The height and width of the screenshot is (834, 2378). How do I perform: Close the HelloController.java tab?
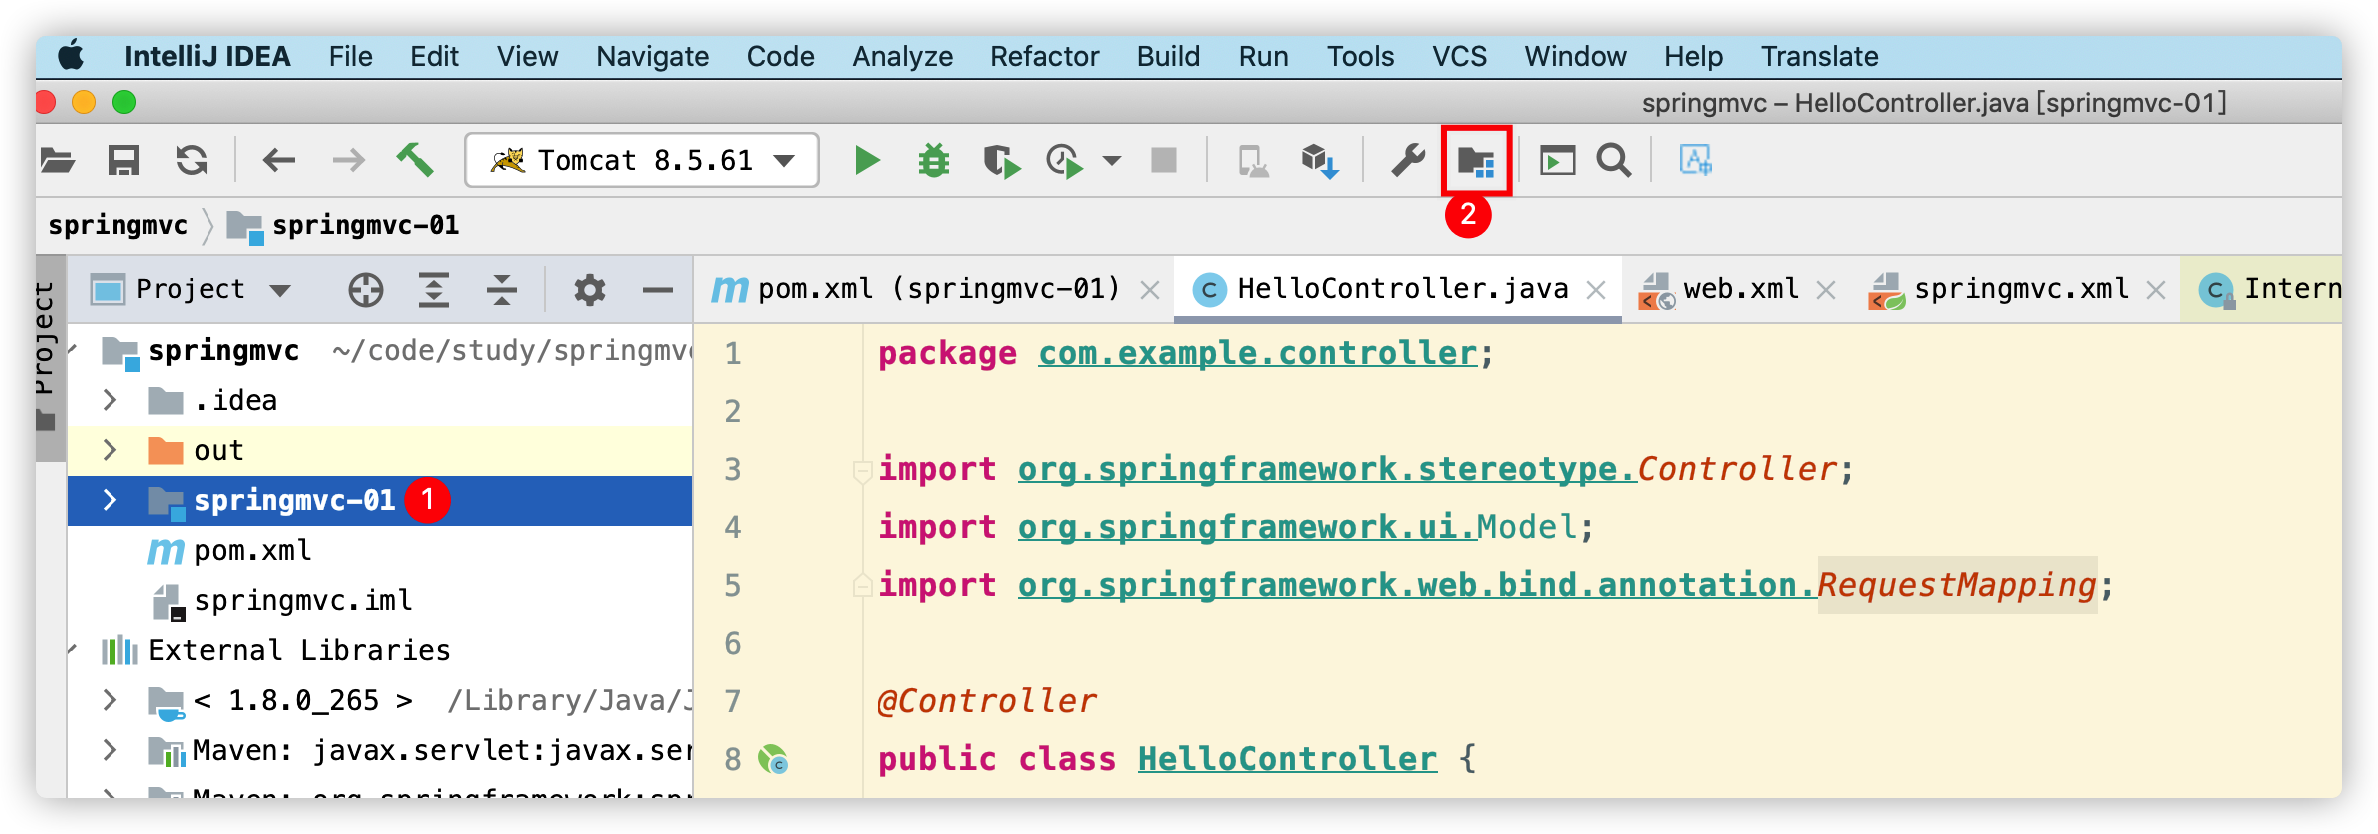point(1596,291)
